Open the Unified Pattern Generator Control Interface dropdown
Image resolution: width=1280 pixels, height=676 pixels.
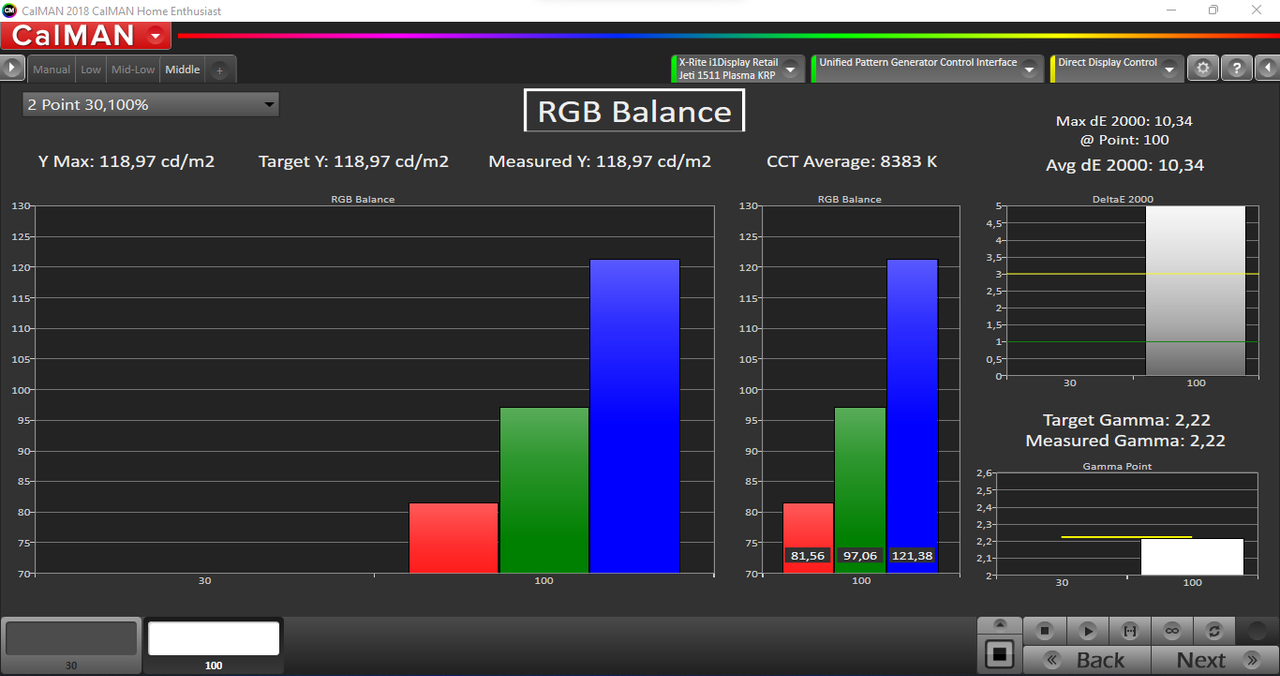tap(928, 68)
